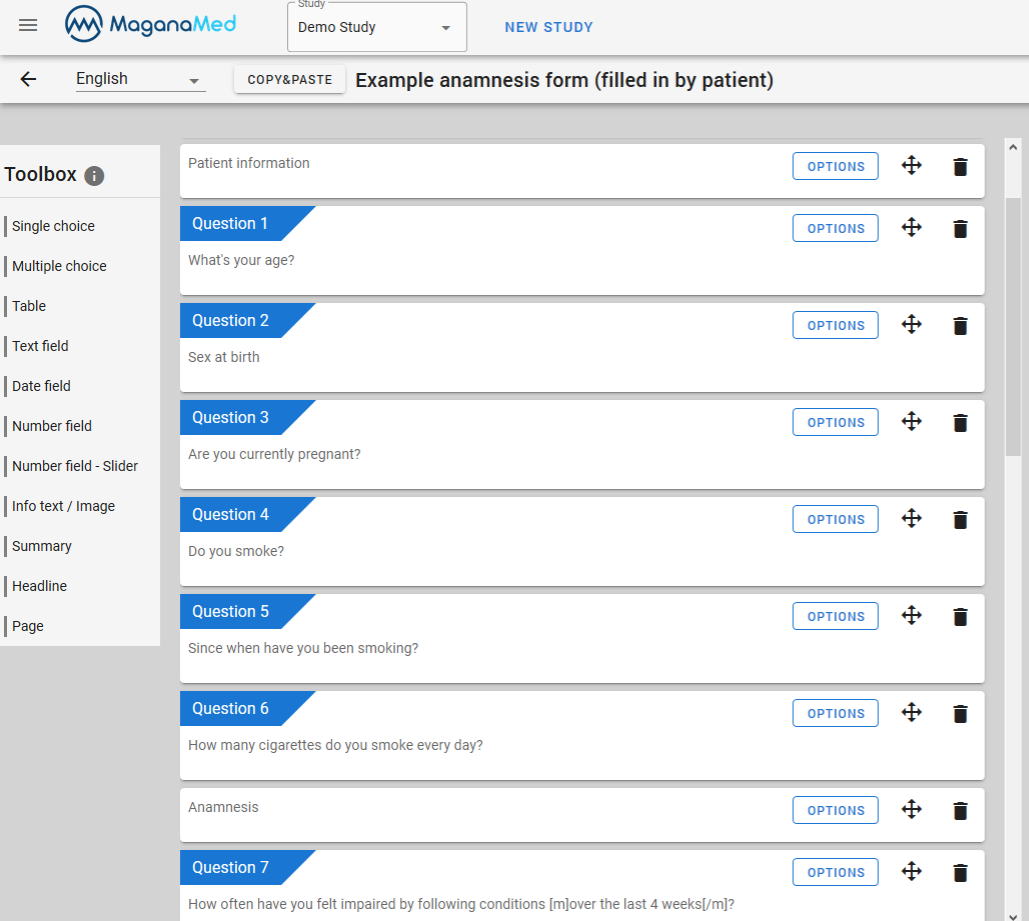This screenshot has width=1029, height=921.
Task: Select Single choice in the Toolbox
Action: [52, 226]
